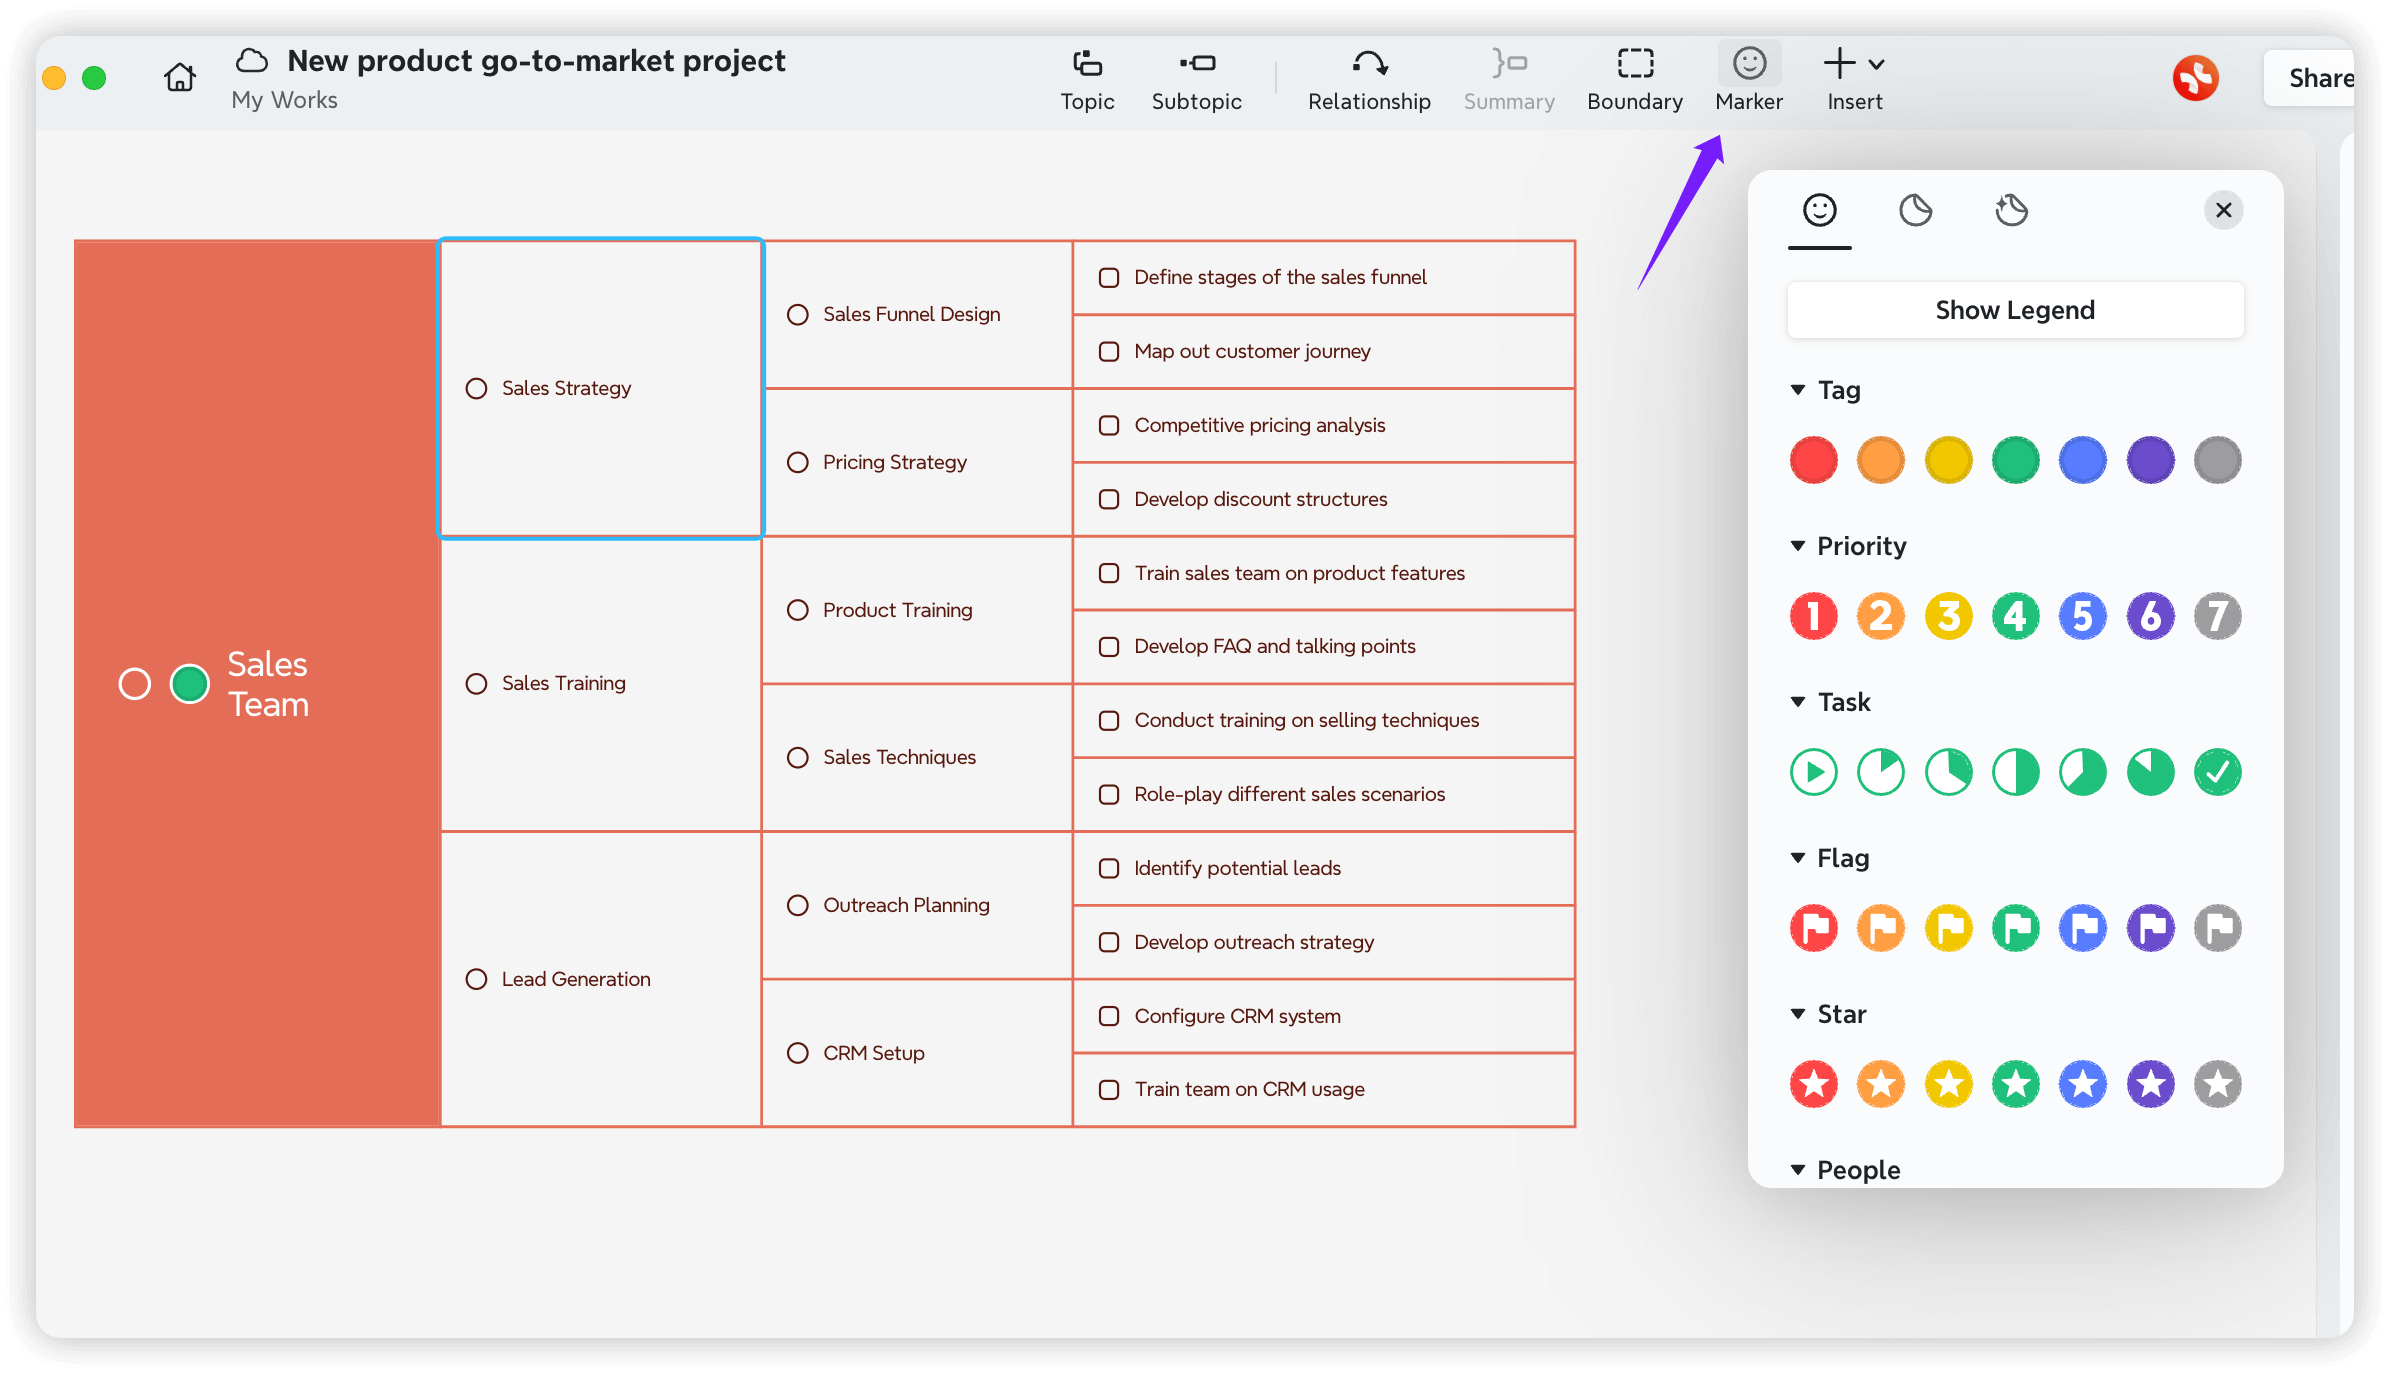Open the Insert dropdown chevron
2390x1374 pixels.
pyautogui.click(x=1878, y=62)
